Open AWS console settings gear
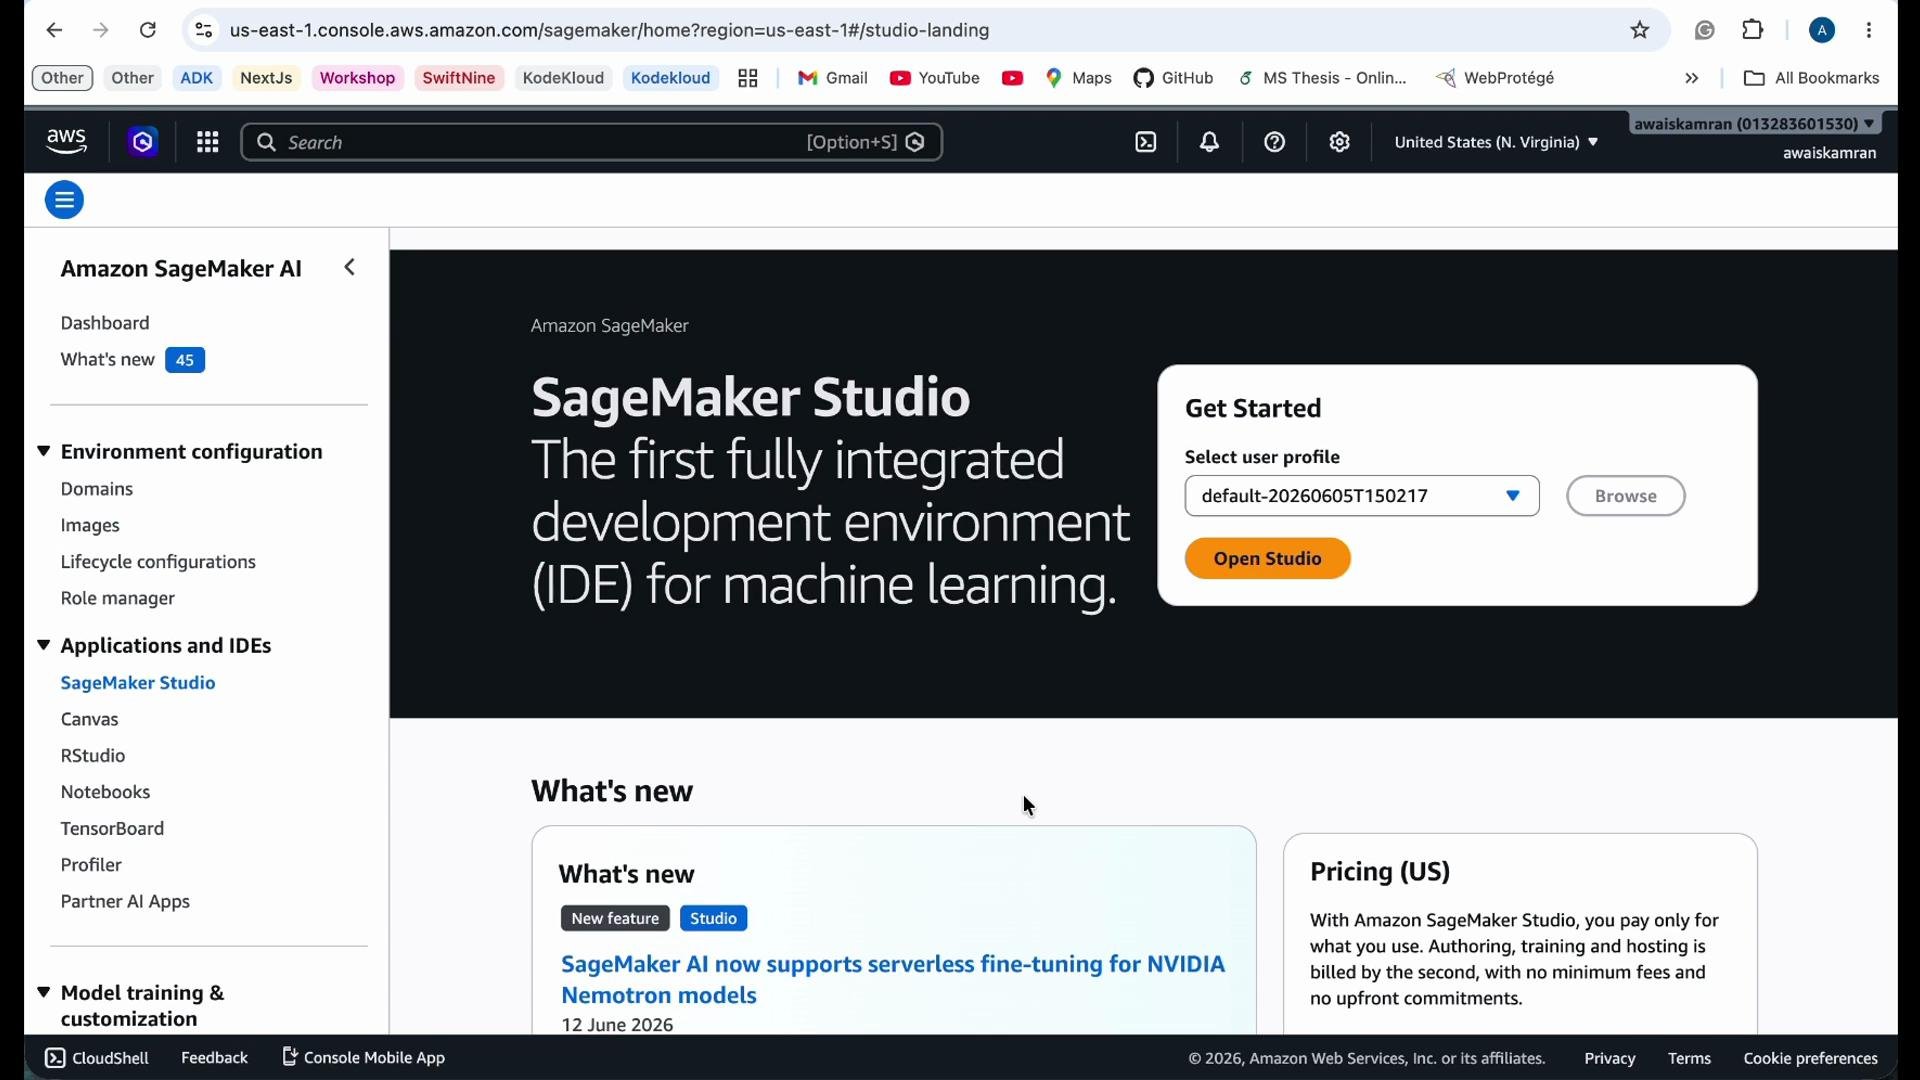 click(1340, 143)
